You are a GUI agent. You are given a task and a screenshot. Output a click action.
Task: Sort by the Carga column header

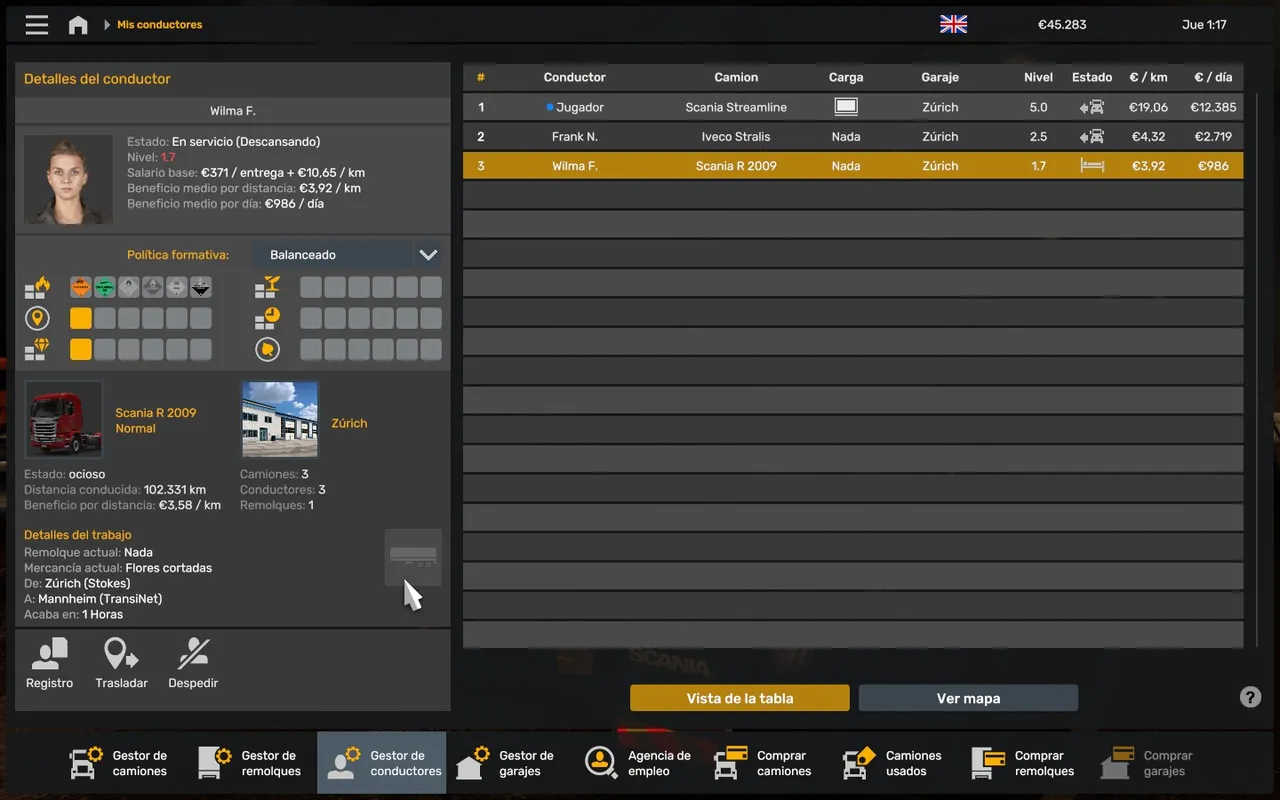pyautogui.click(x=846, y=77)
